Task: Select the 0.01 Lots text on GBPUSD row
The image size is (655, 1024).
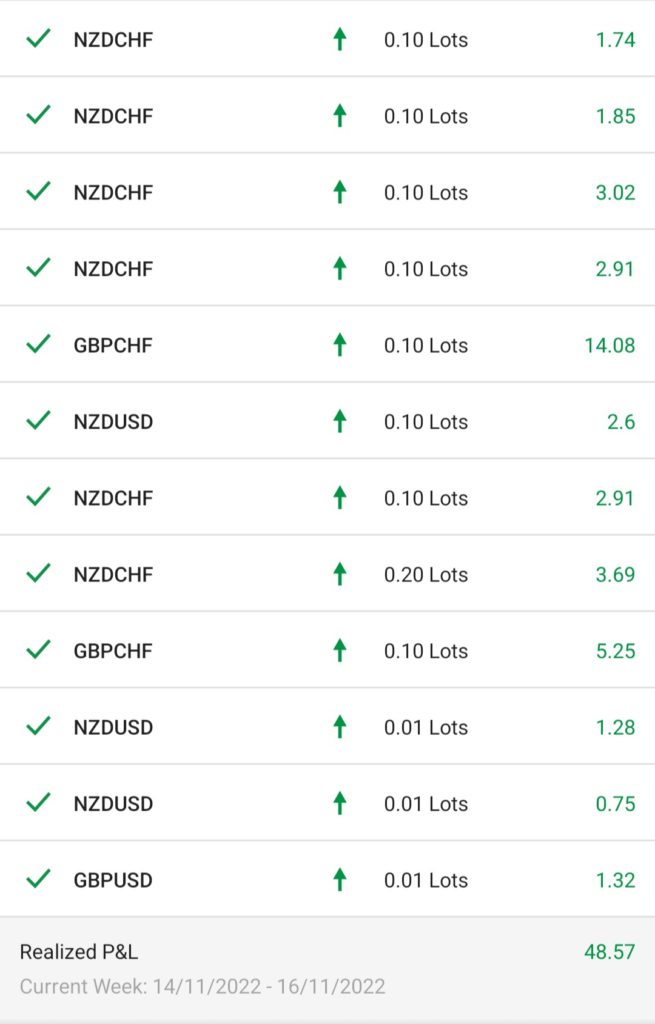Action: coord(426,880)
